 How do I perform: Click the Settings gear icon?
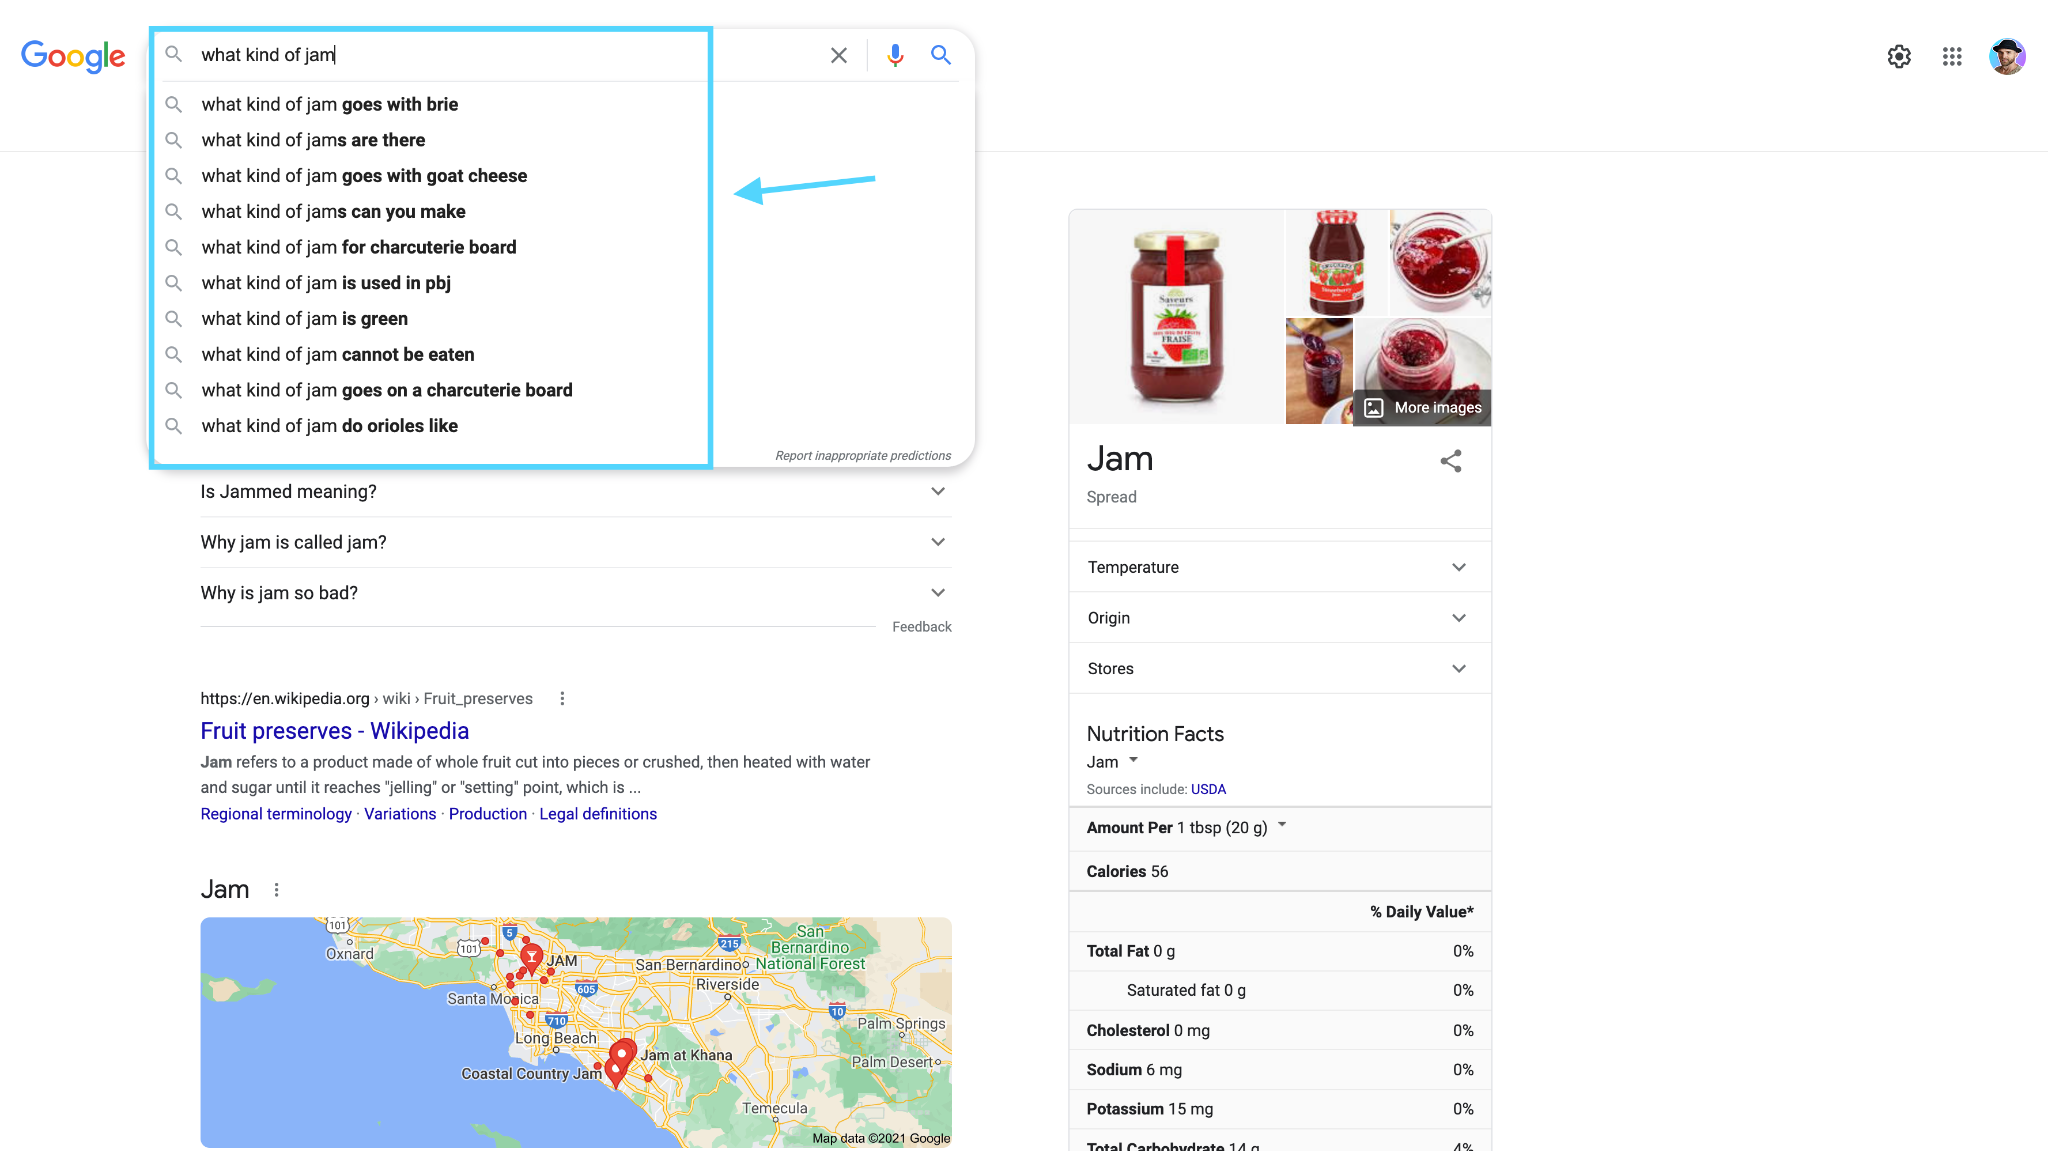point(1899,55)
